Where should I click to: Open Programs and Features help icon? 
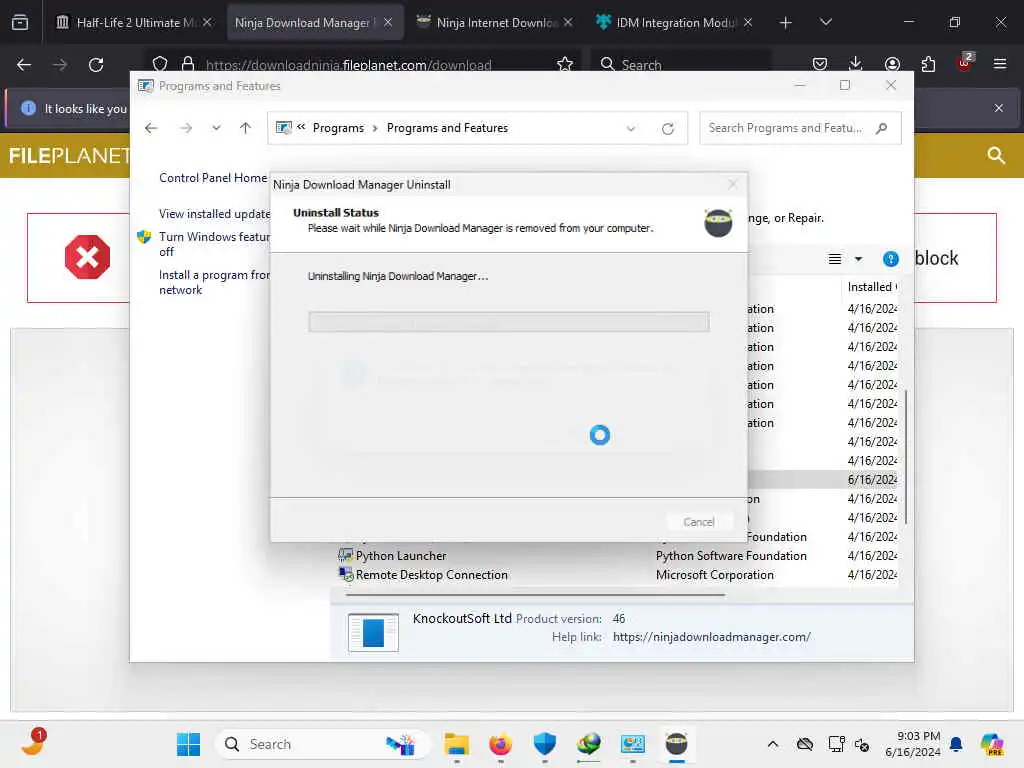890,259
